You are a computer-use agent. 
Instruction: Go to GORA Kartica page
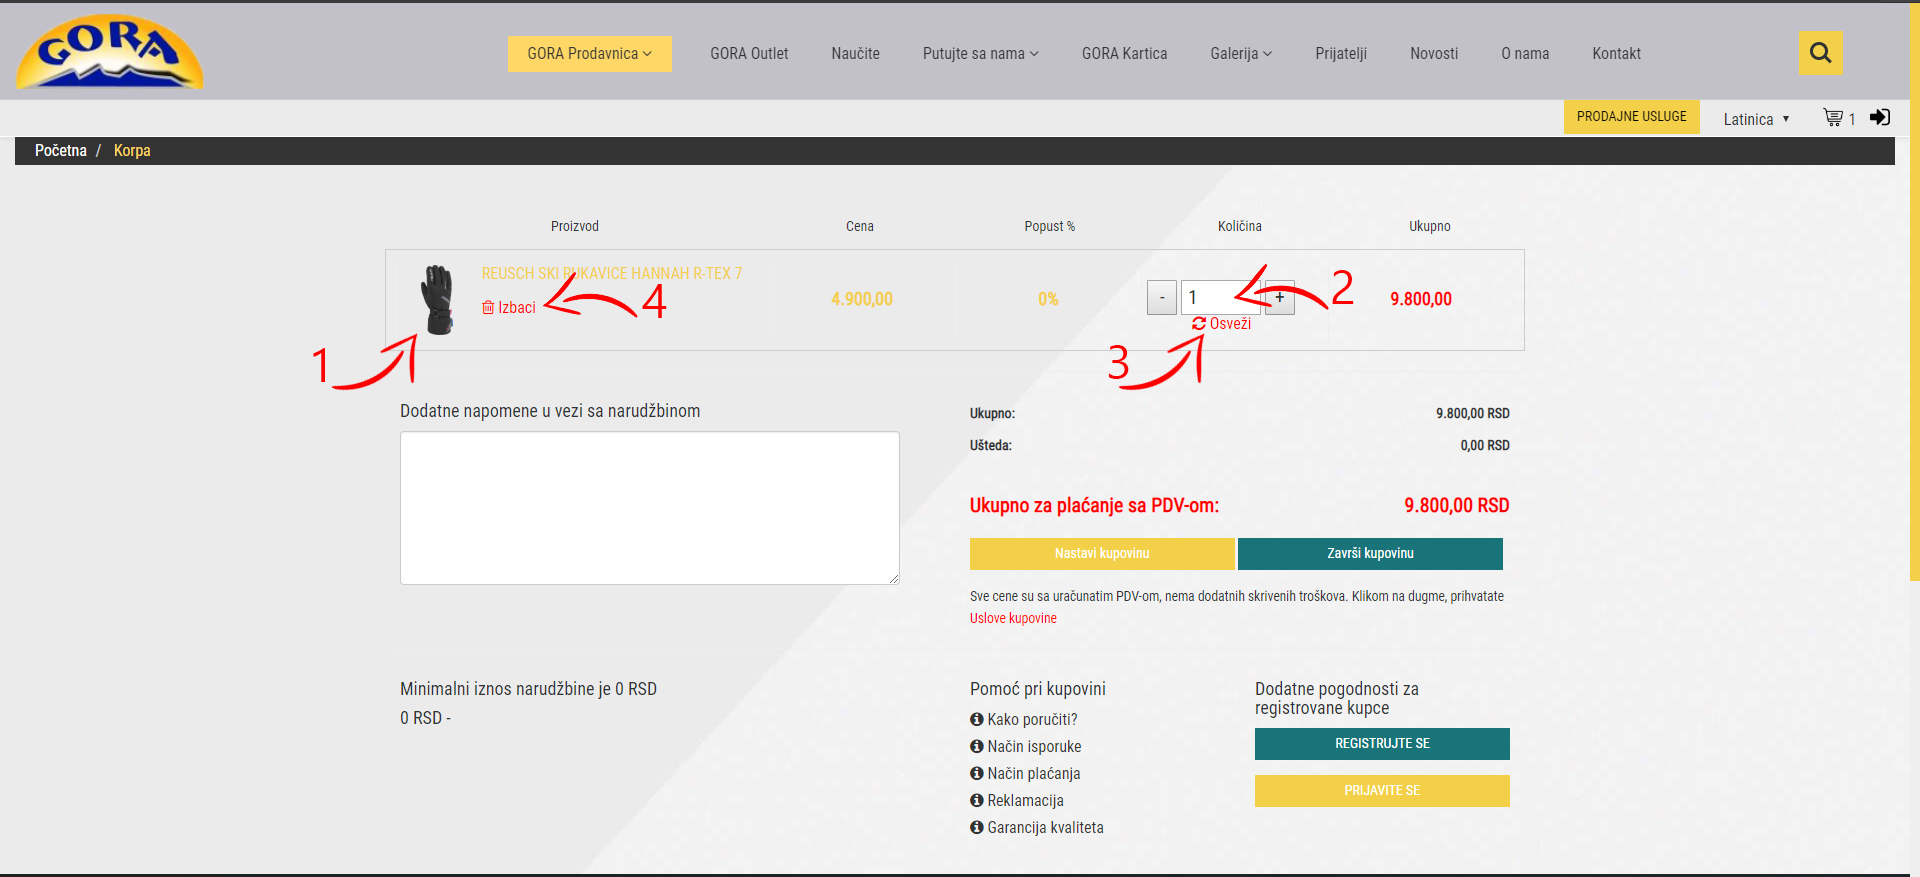tap(1124, 54)
